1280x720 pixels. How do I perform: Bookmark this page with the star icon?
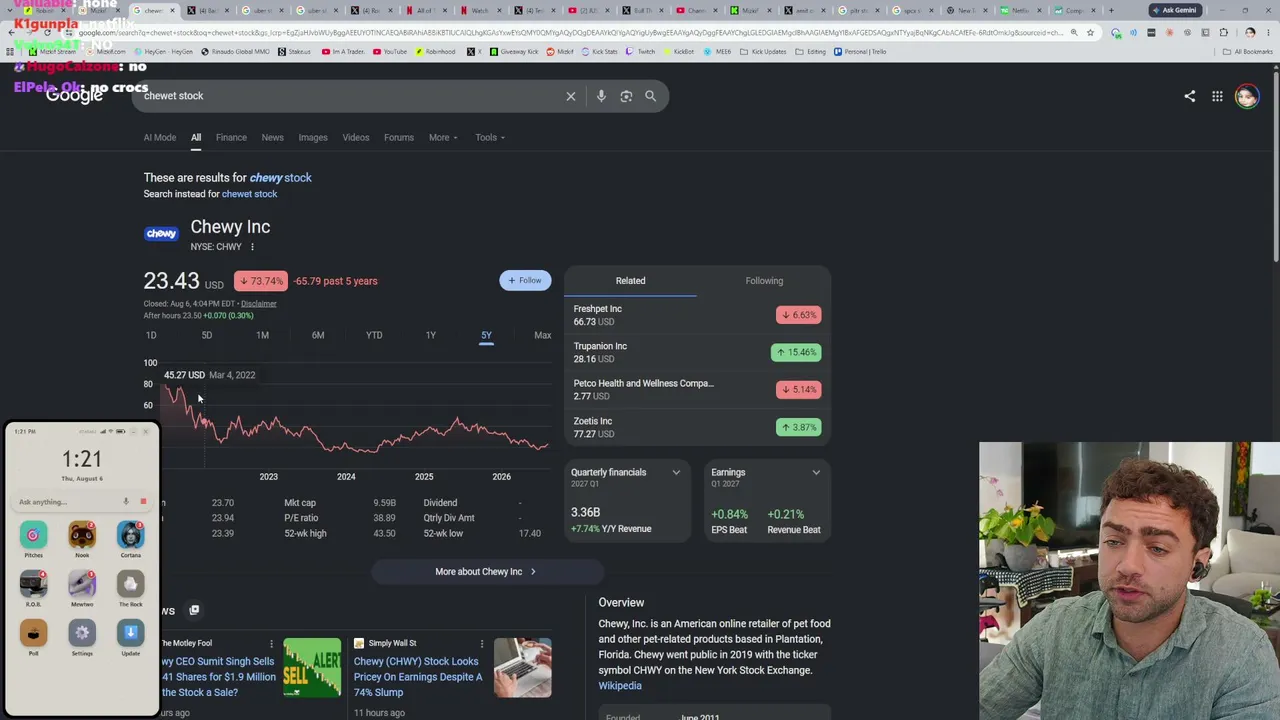pos(1090,33)
